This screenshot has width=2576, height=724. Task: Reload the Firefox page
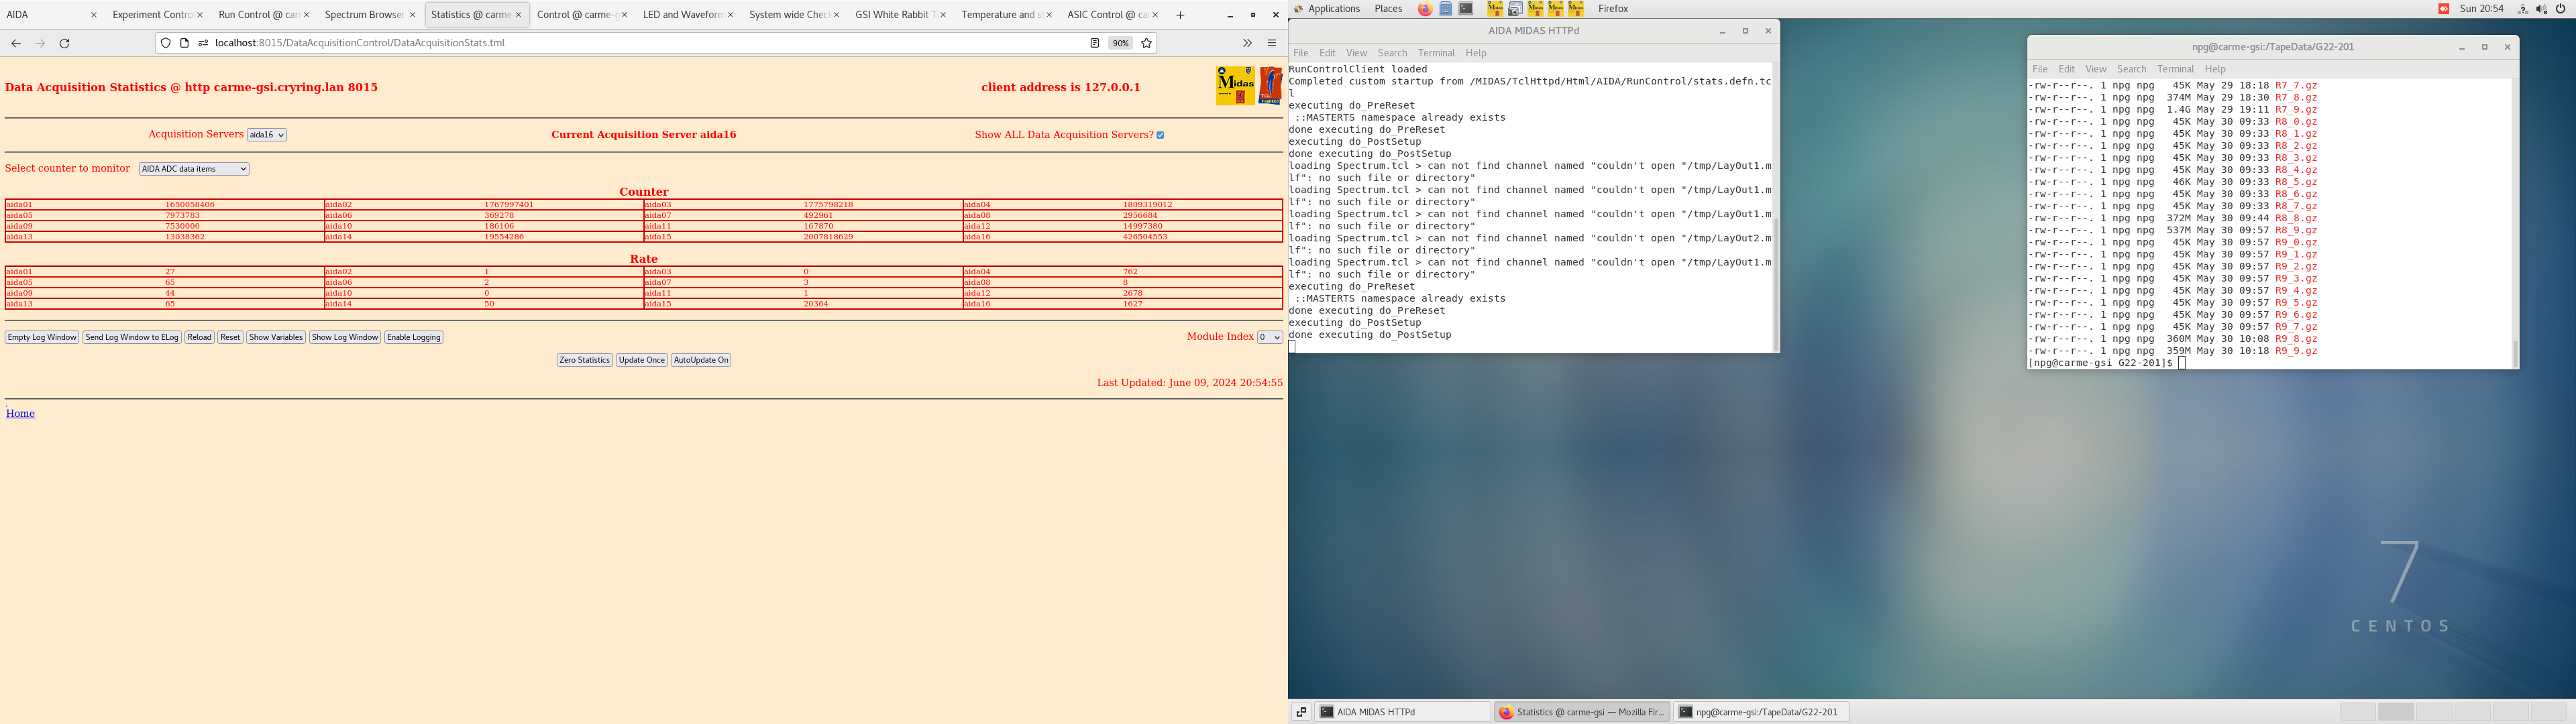[65, 43]
